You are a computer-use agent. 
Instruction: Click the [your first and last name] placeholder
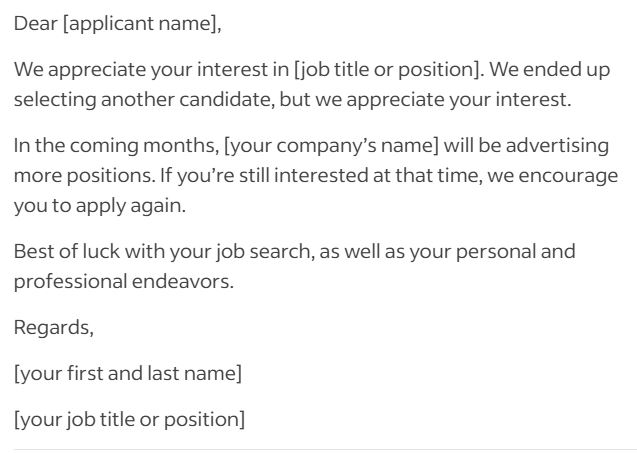click(127, 373)
